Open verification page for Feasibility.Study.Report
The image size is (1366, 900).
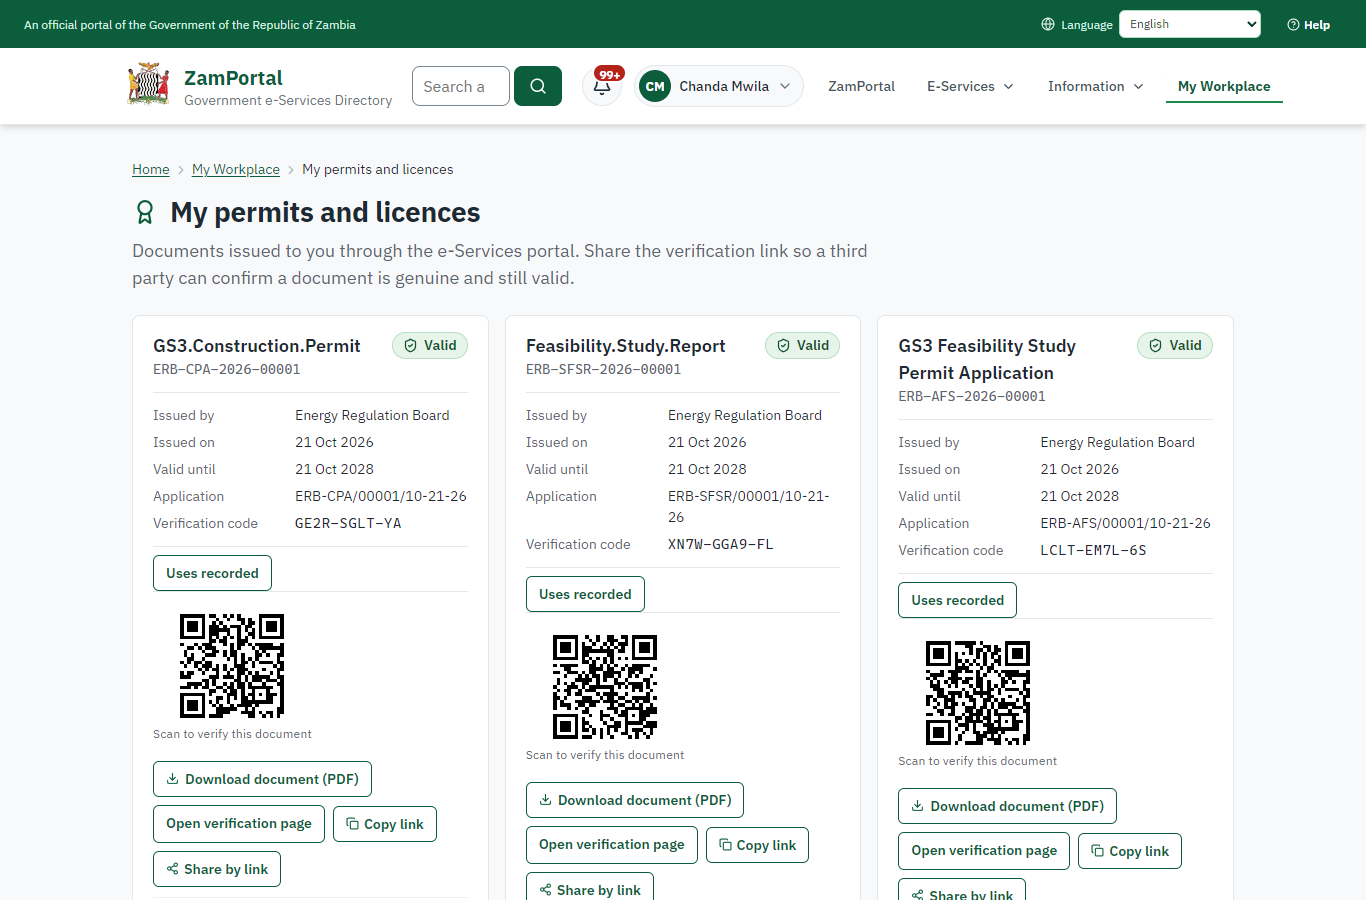pyautogui.click(x=612, y=845)
